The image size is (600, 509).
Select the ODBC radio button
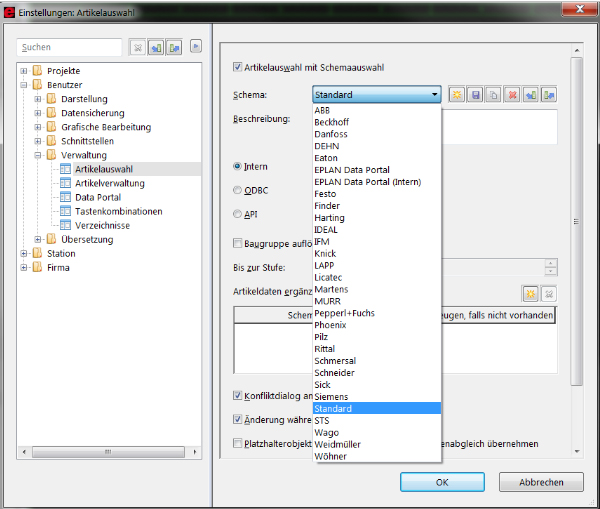238,190
